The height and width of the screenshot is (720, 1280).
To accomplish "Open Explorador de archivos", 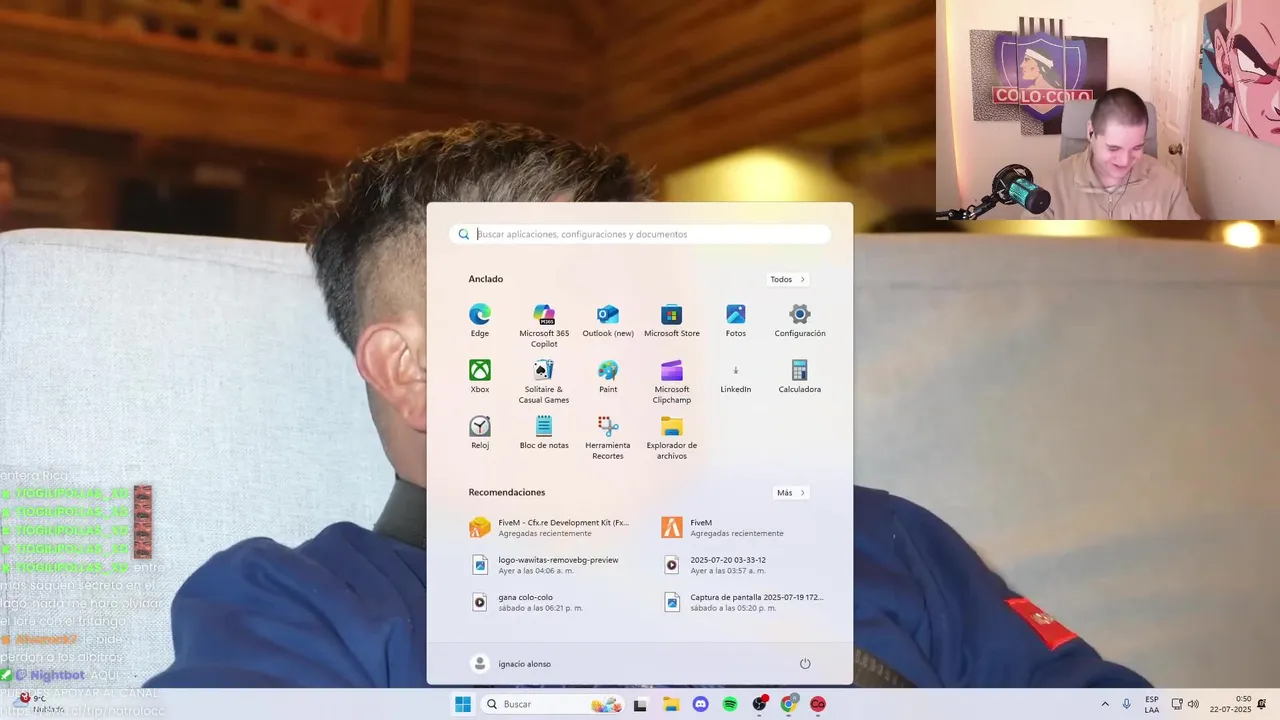I will click(672, 437).
